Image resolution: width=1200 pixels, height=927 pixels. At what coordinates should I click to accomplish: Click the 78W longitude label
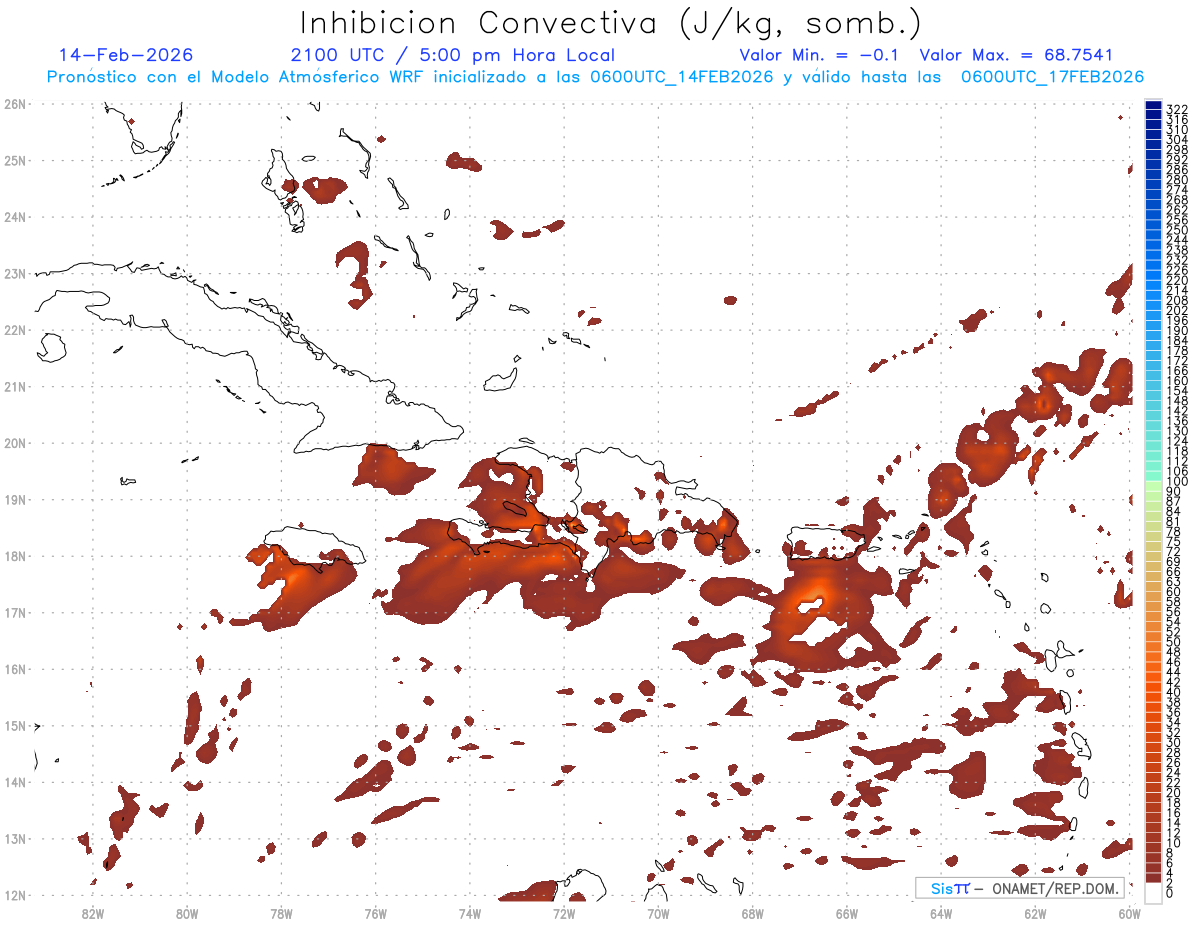pos(281,913)
